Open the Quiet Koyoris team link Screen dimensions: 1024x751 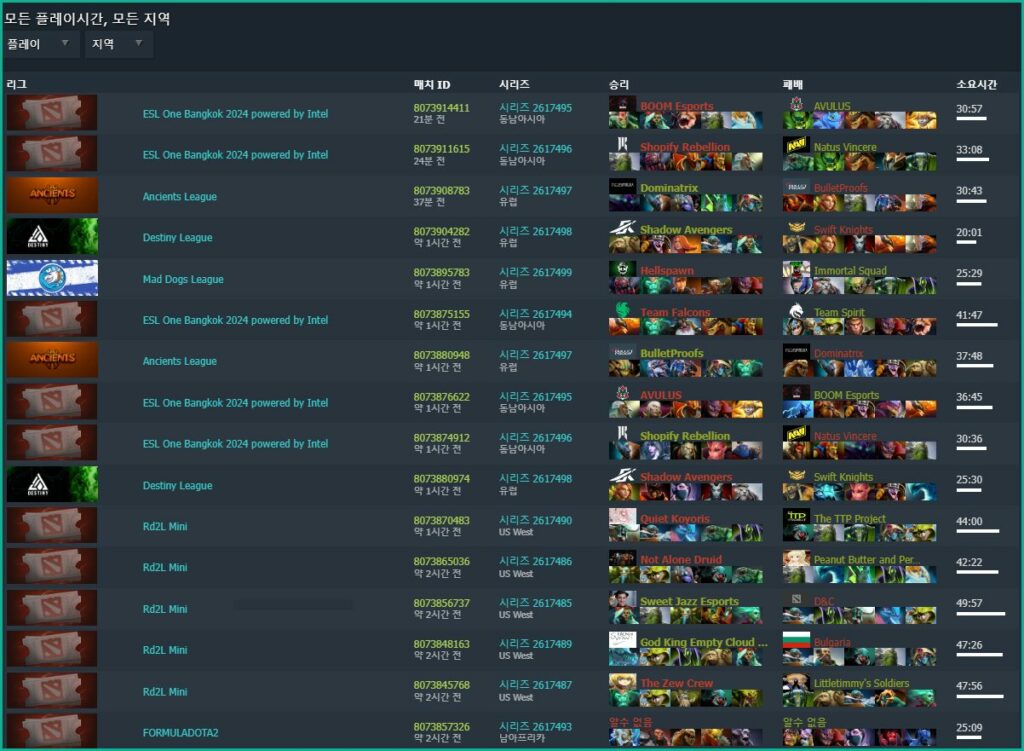pos(675,519)
